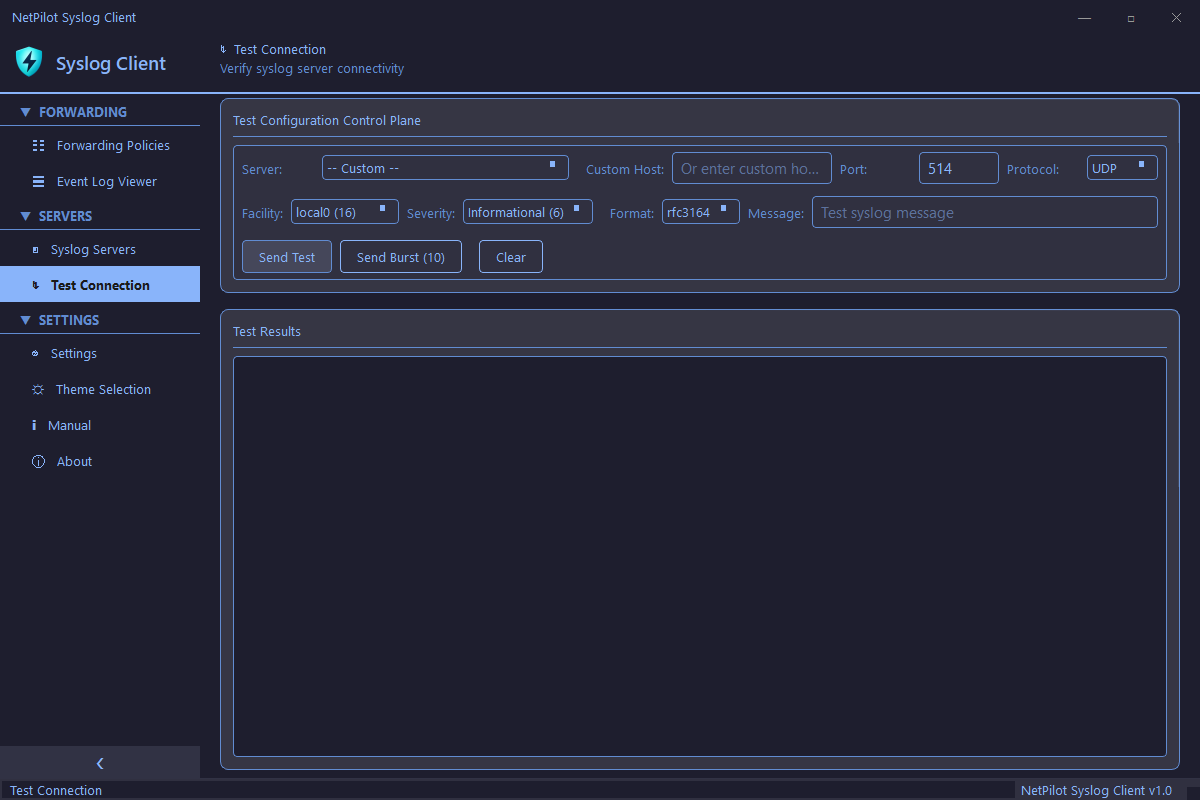Click the Theme Selection sun icon
Image resolution: width=1200 pixels, height=800 pixels.
tap(38, 389)
